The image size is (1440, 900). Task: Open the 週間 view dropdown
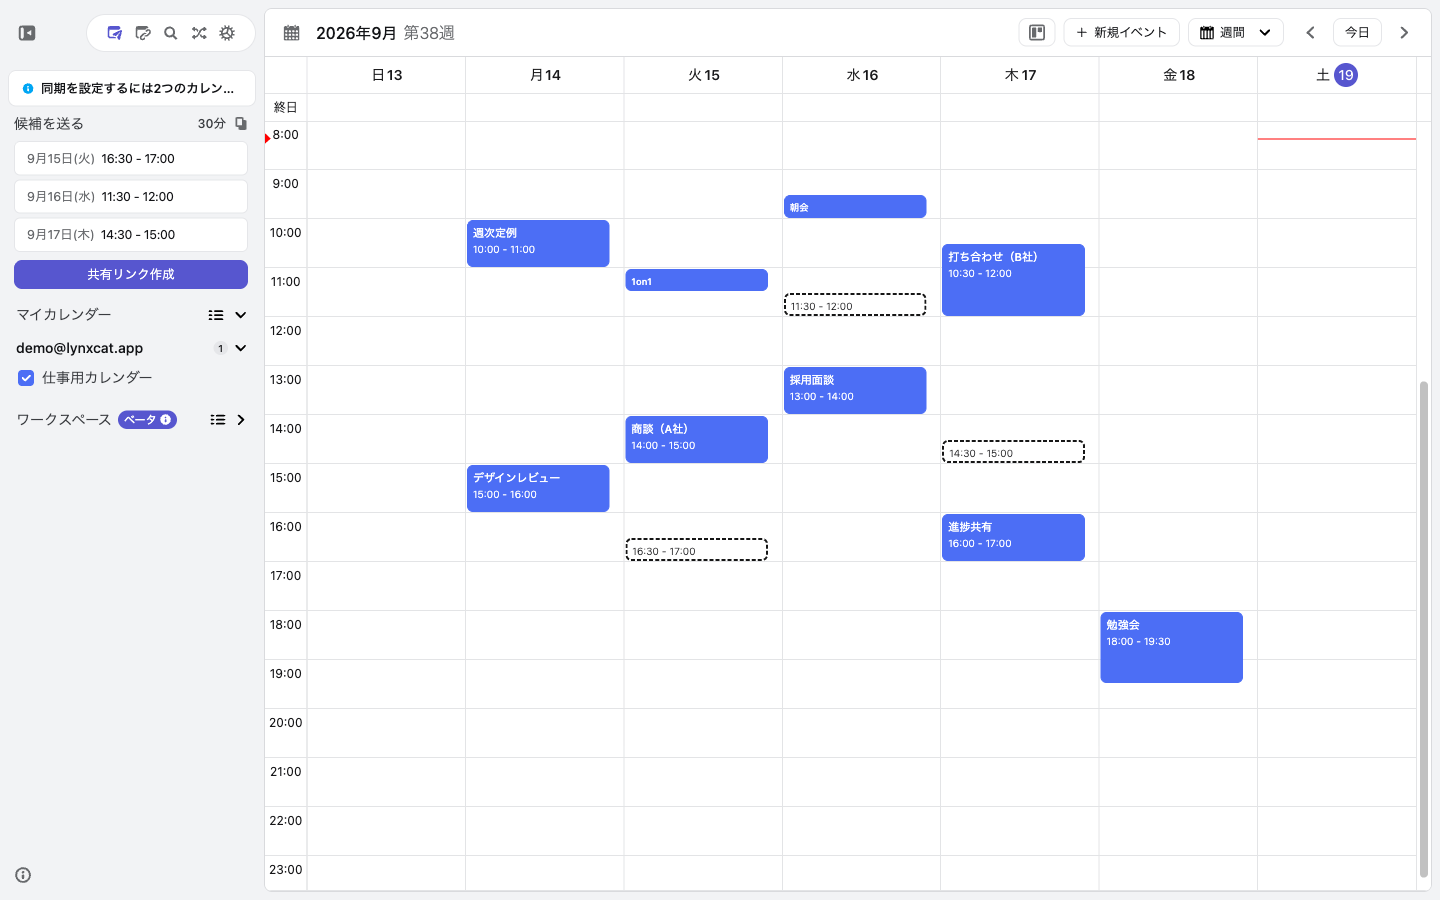[x=1236, y=33]
